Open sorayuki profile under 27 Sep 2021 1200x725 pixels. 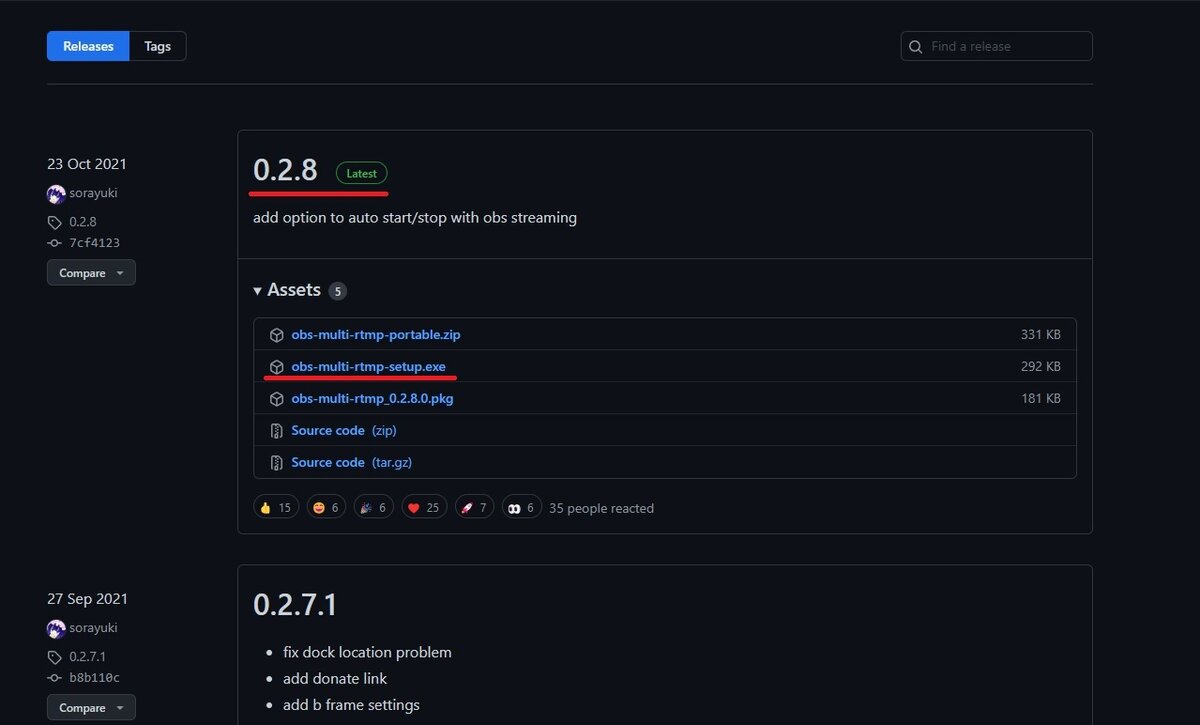93,628
